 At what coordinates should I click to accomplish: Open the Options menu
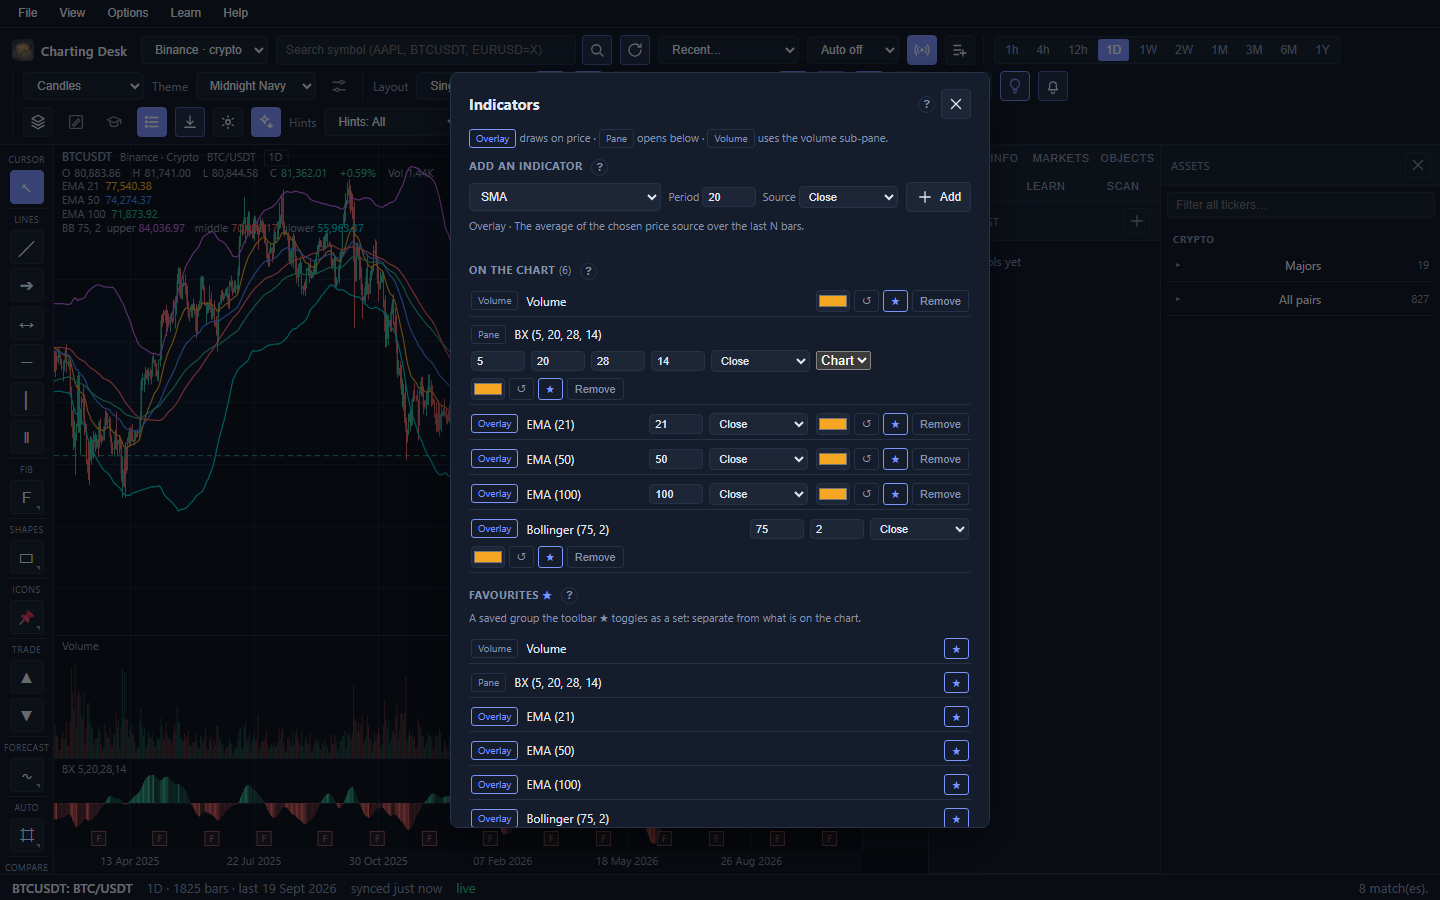point(128,13)
